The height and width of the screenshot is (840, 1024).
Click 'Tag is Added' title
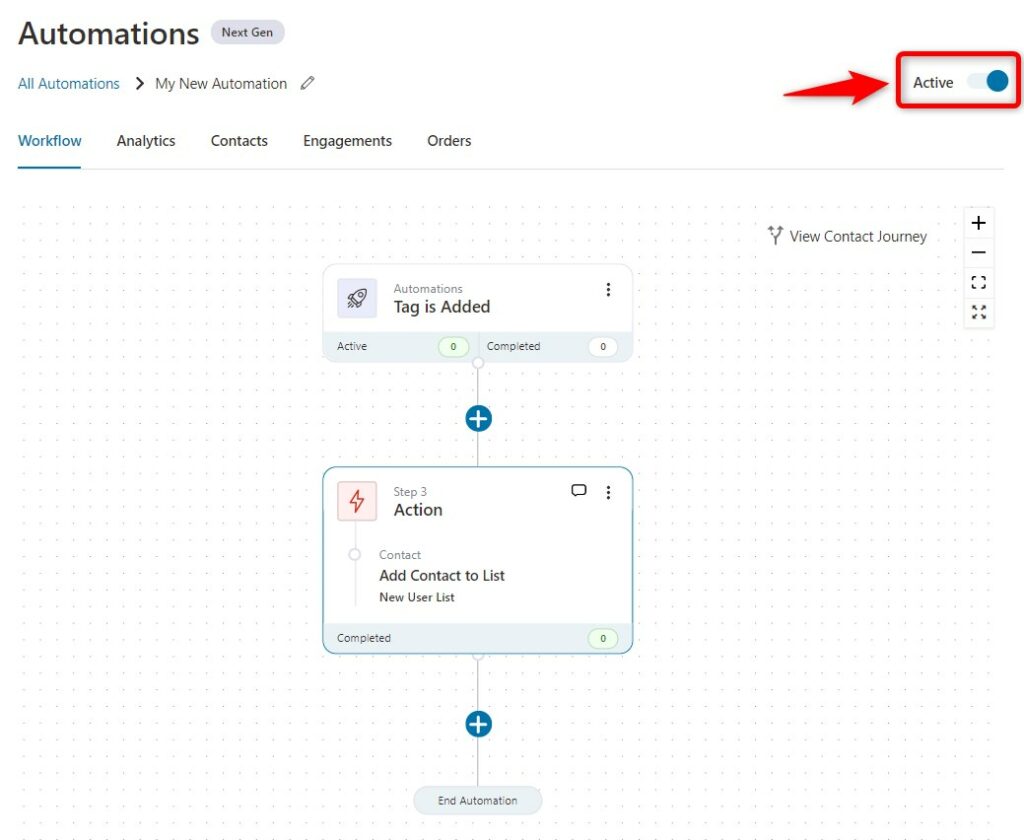click(x=441, y=307)
